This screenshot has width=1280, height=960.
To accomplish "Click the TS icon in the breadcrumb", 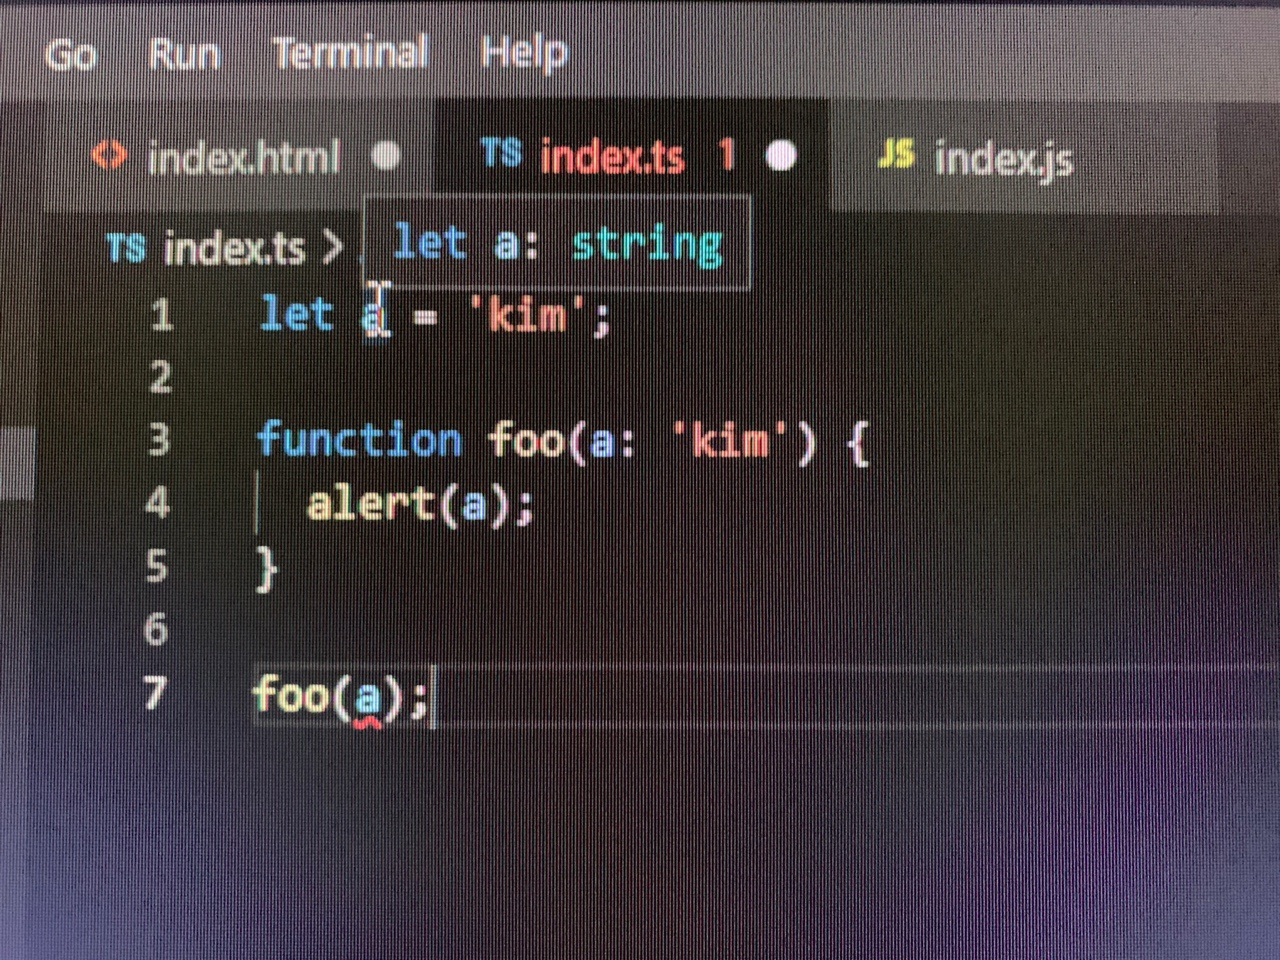I will 126,248.
